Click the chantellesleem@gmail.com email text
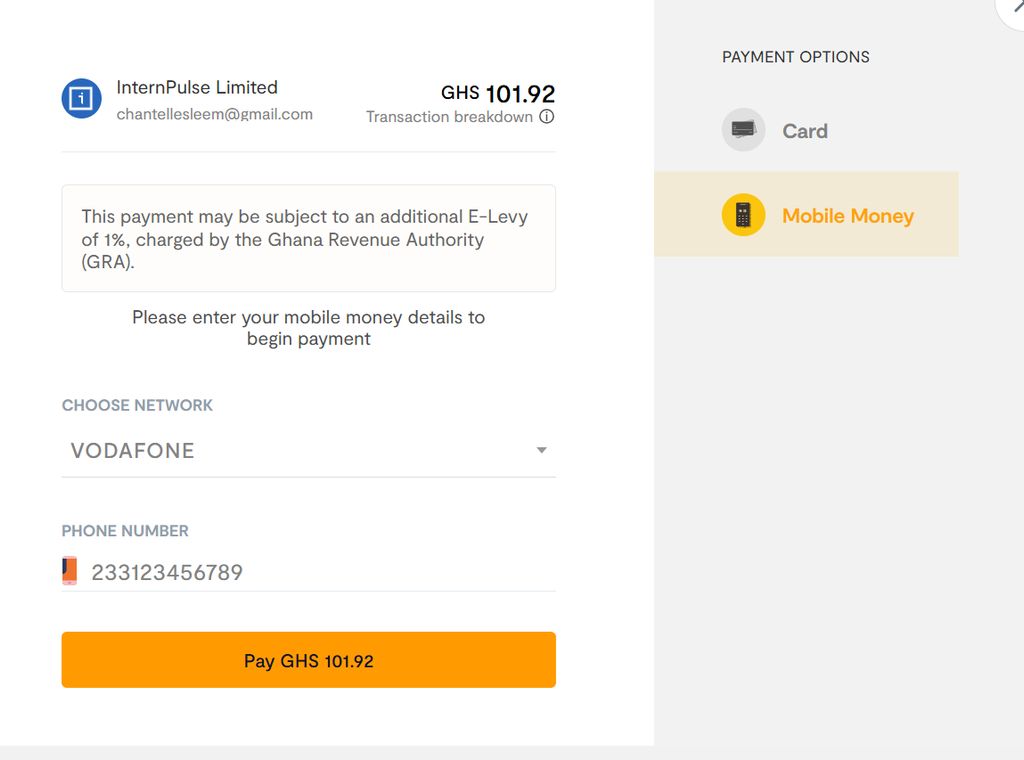This screenshot has width=1024, height=760. click(214, 114)
